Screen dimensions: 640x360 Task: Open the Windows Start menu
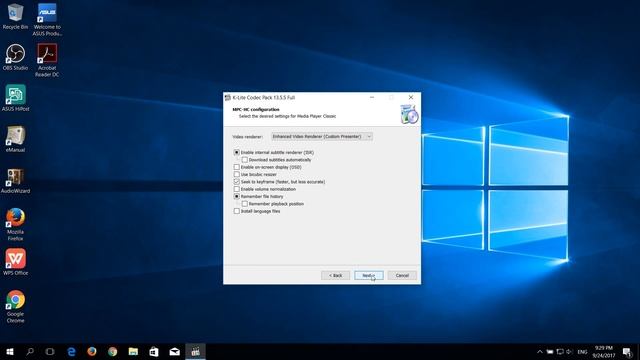click(10, 351)
